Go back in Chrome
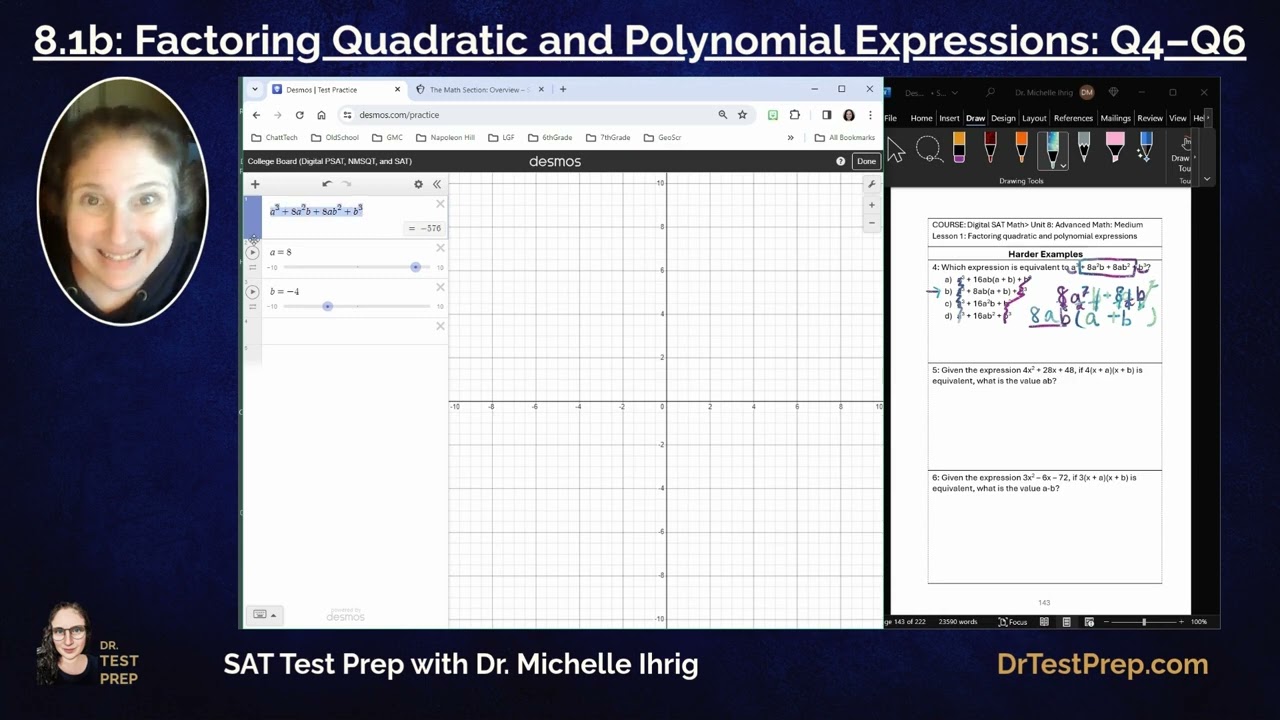The height and width of the screenshot is (720, 1280). tap(256, 115)
